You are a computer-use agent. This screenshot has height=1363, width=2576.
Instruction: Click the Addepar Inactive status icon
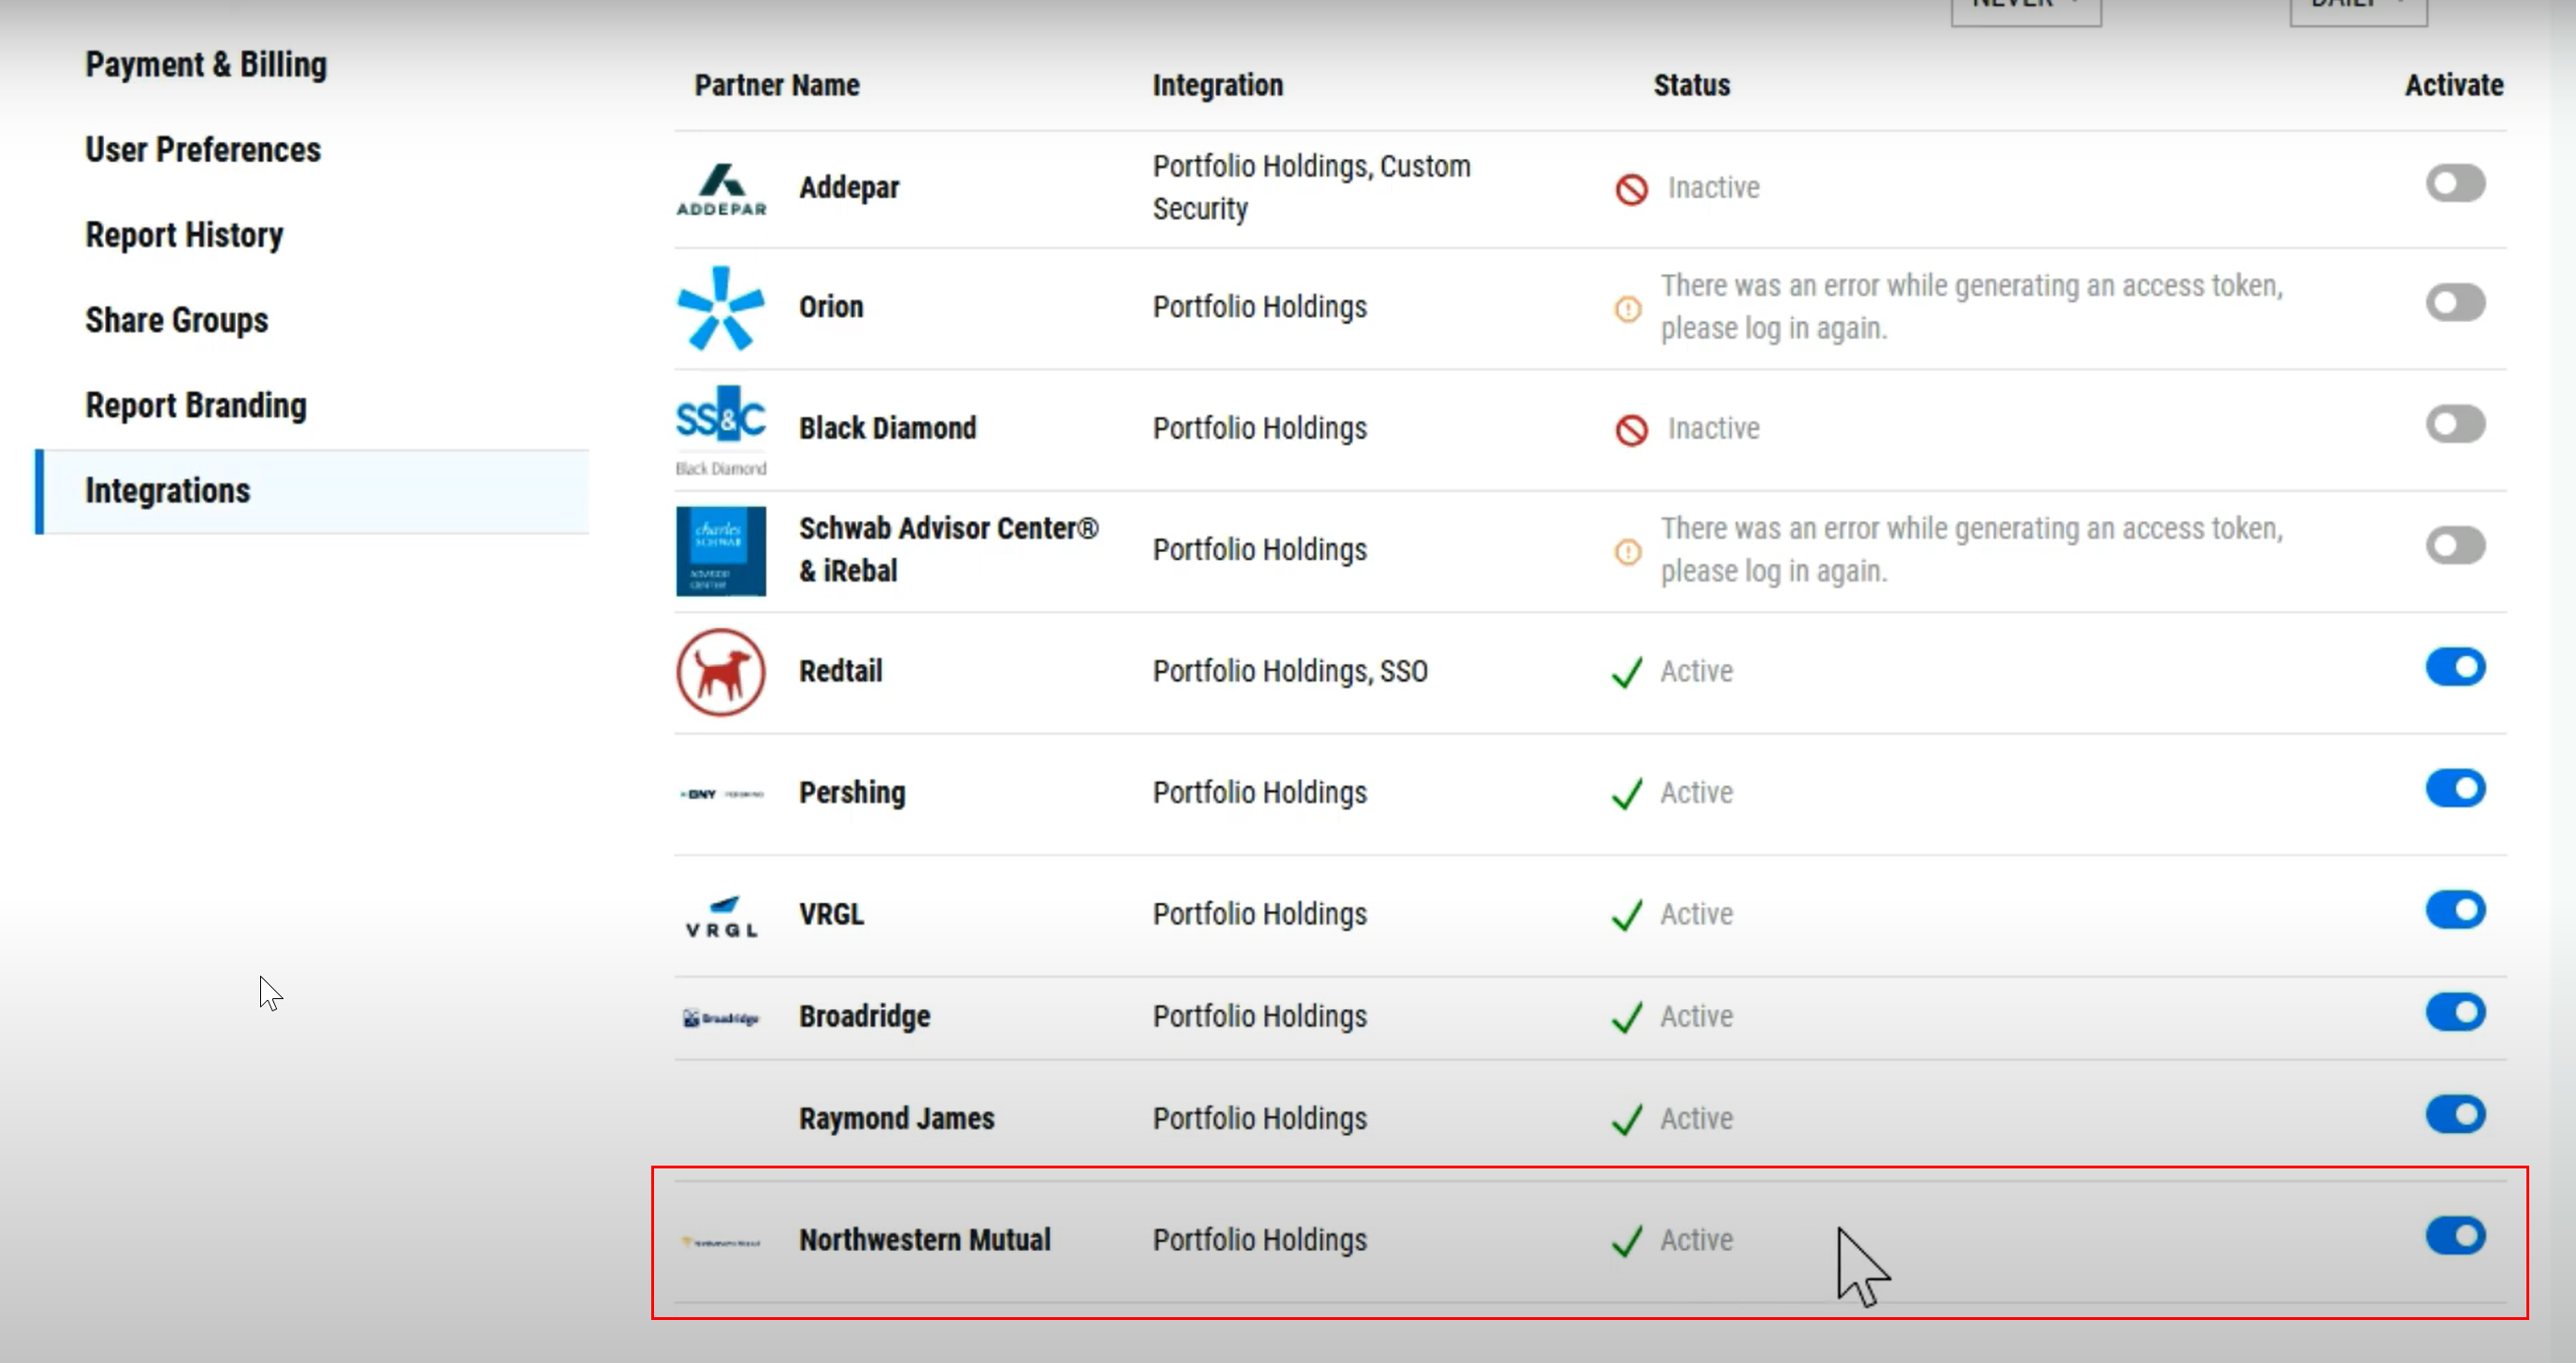point(1631,189)
